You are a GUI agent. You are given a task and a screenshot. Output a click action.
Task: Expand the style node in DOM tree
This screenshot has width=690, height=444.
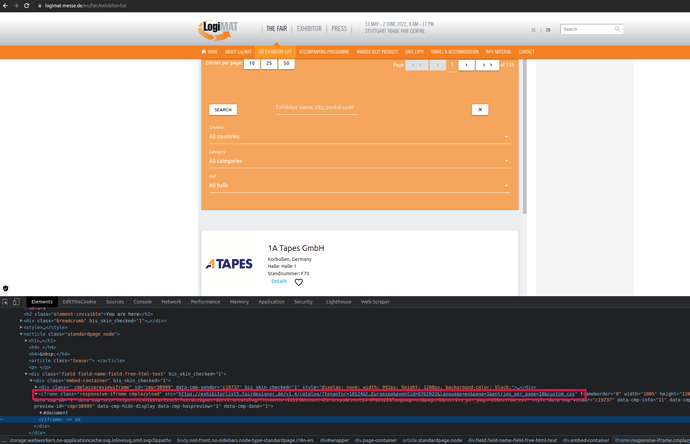pos(21,327)
